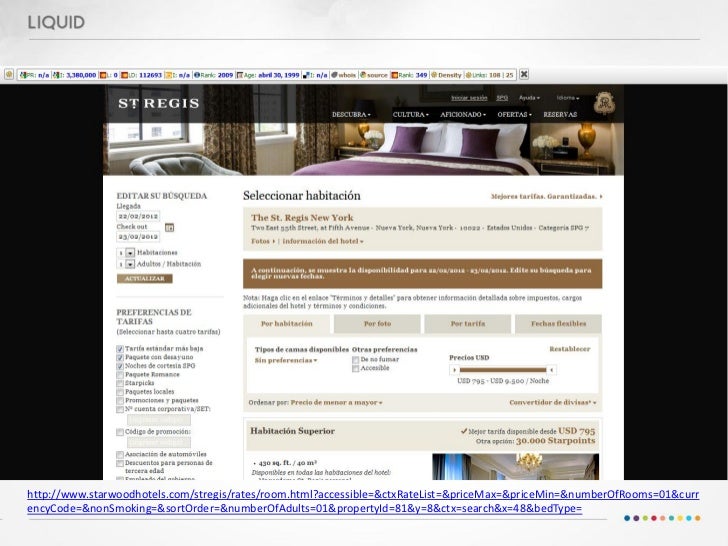Open Ordenar por sort dropdown
Viewport: 728px width, 546px height.
pyautogui.click(x=337, y=403)
